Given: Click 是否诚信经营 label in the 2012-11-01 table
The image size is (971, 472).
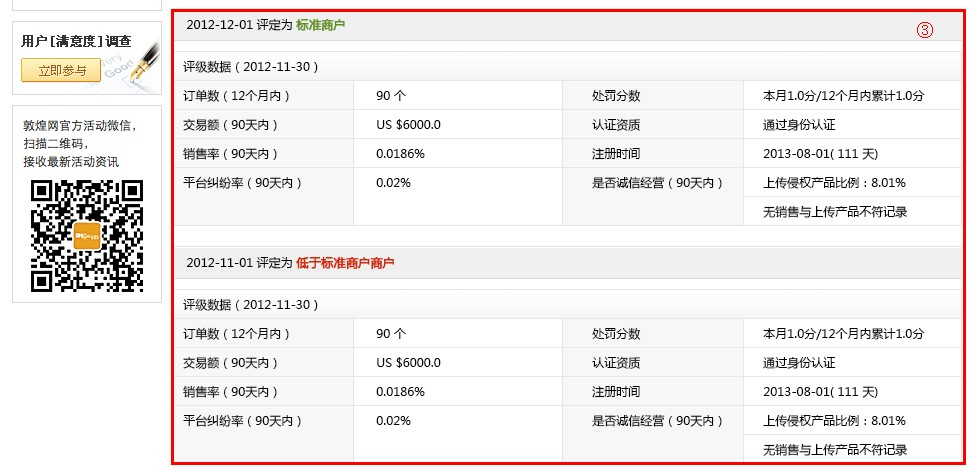Looking at the screenshot, I should (x=658, y=421).
